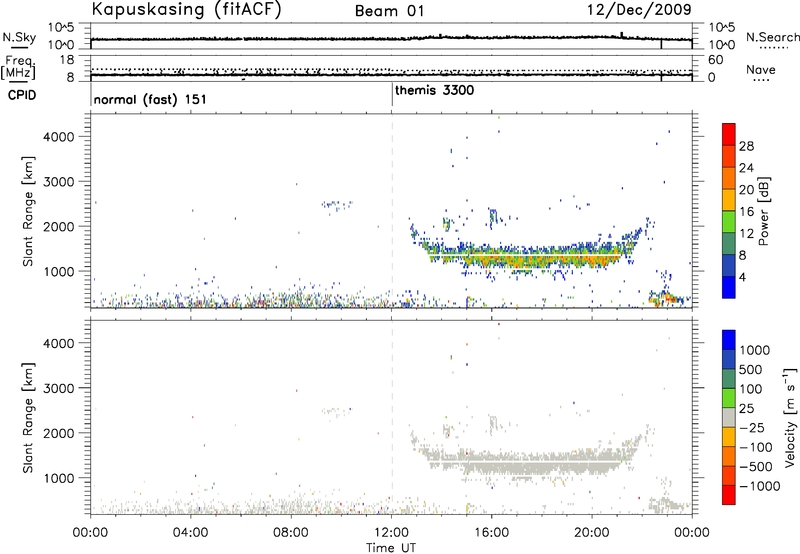Click the 'Nave' legend label
This screenshot has height=554, width=800.
(761, 70)
